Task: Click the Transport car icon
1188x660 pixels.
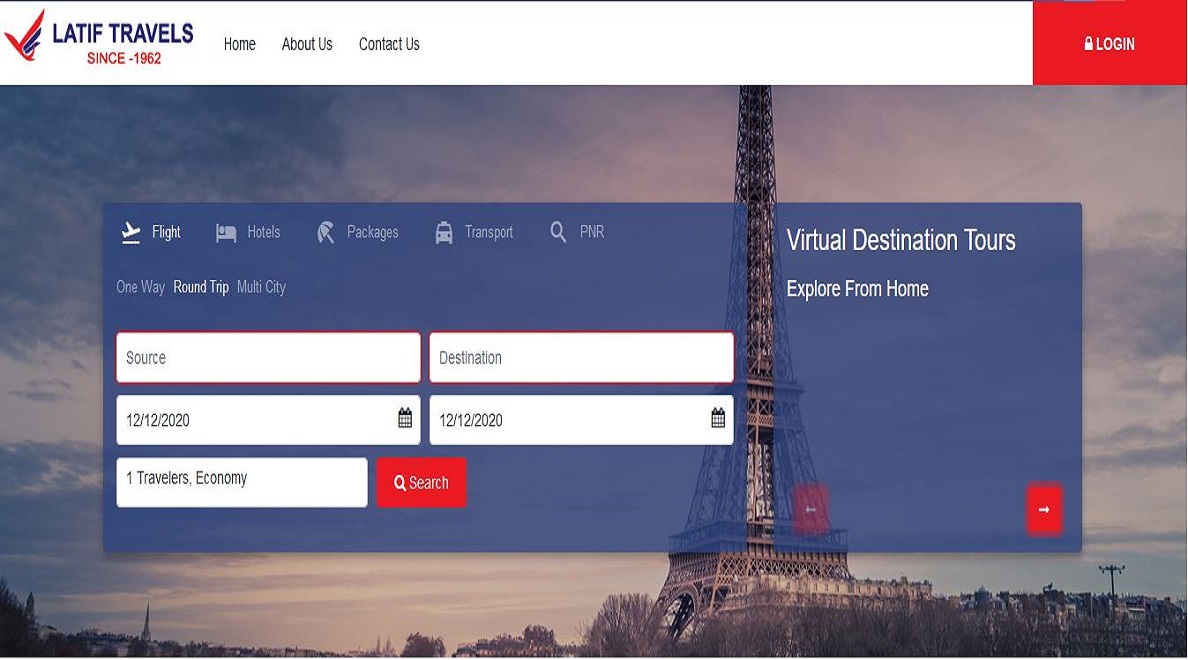Action: 444,233
